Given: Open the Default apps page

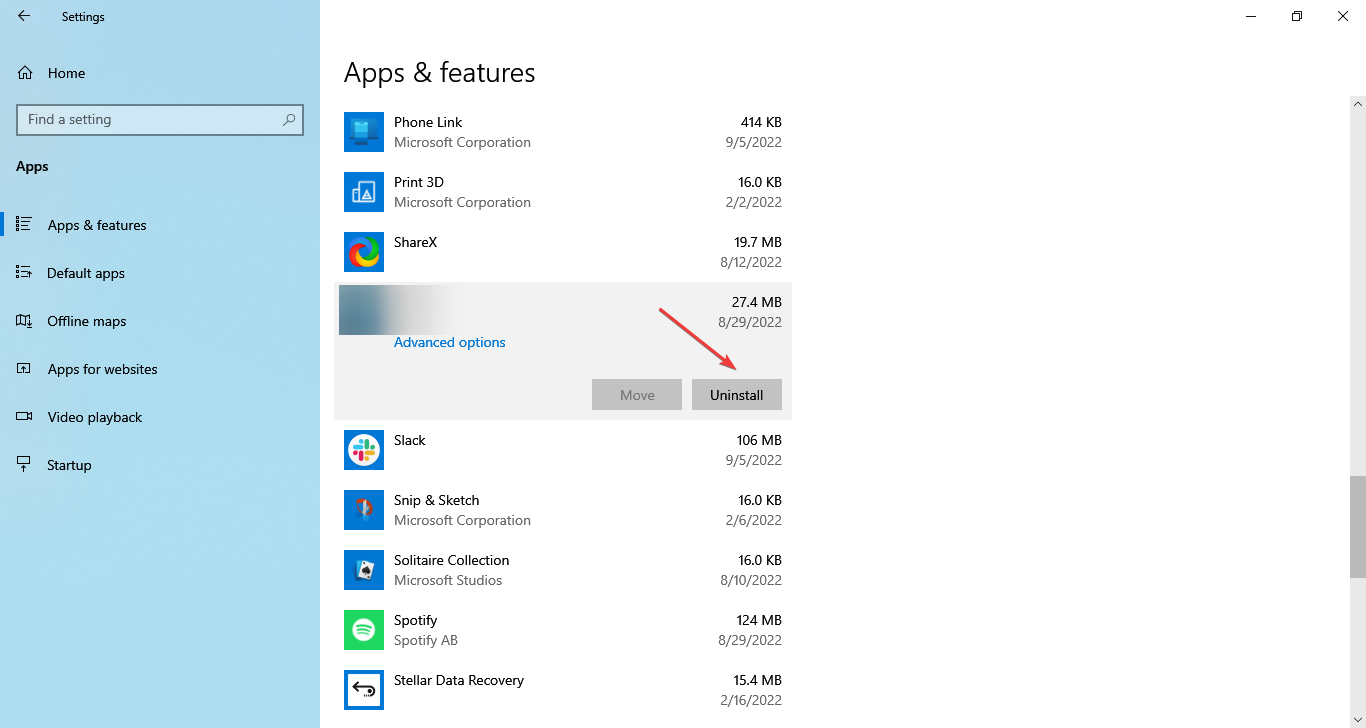Looking at the screenshot, I should [160, 273].
